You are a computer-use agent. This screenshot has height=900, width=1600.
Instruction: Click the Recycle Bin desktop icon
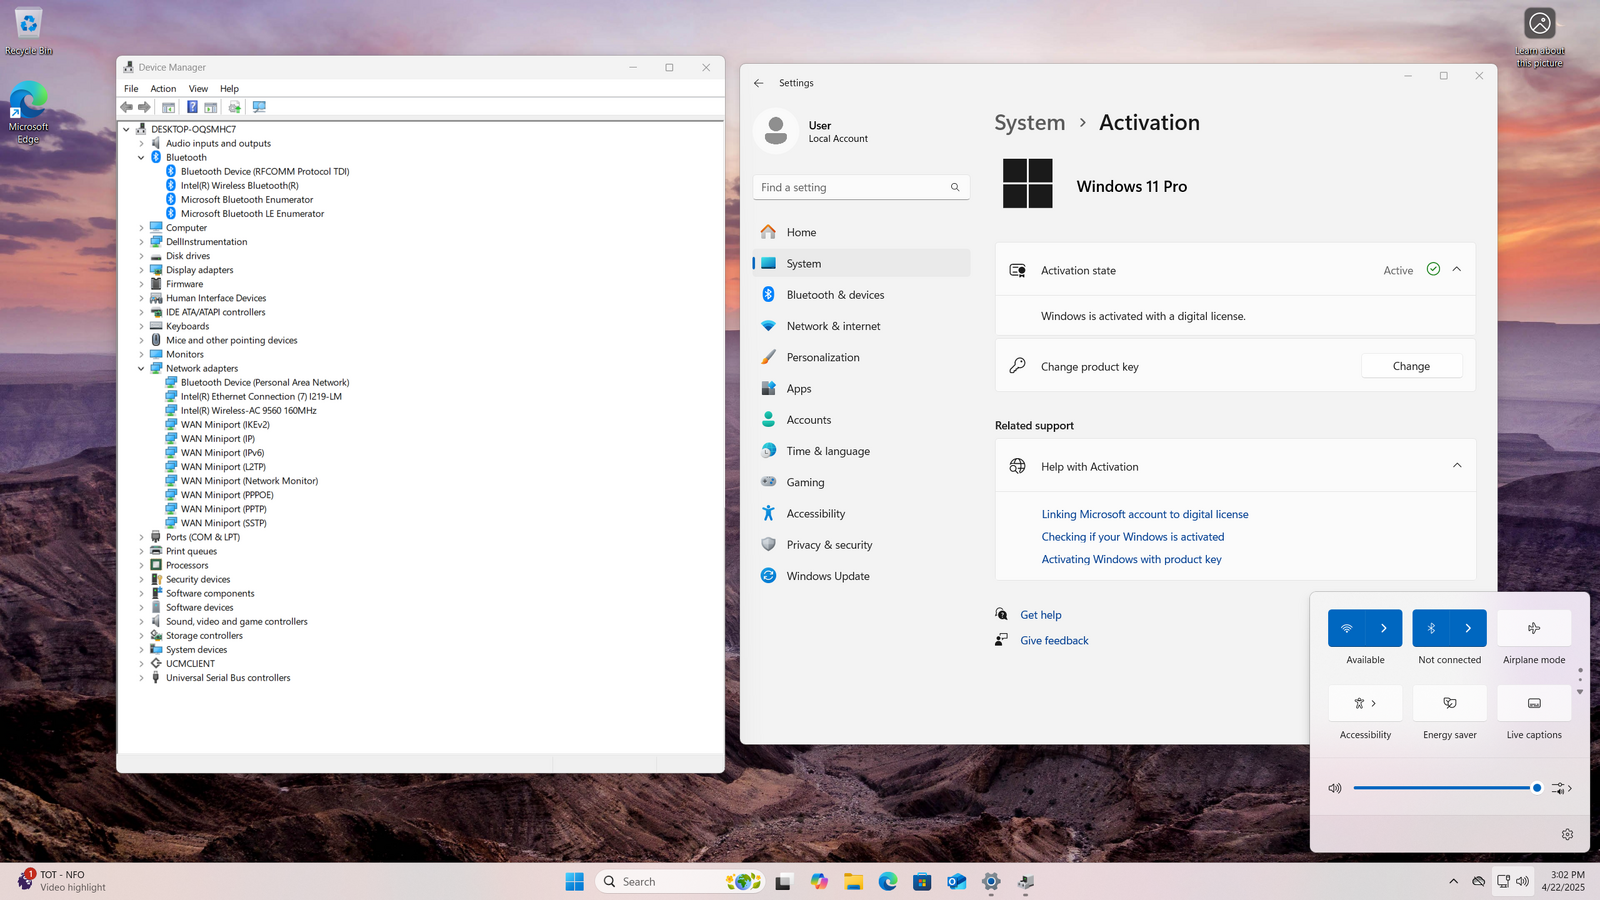pyautogui.click(x=29, y=31)
